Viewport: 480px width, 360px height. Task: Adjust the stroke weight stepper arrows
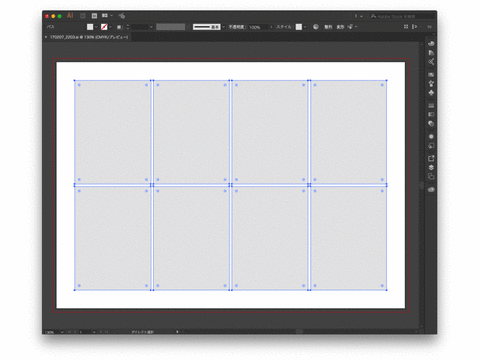(128, 27)
